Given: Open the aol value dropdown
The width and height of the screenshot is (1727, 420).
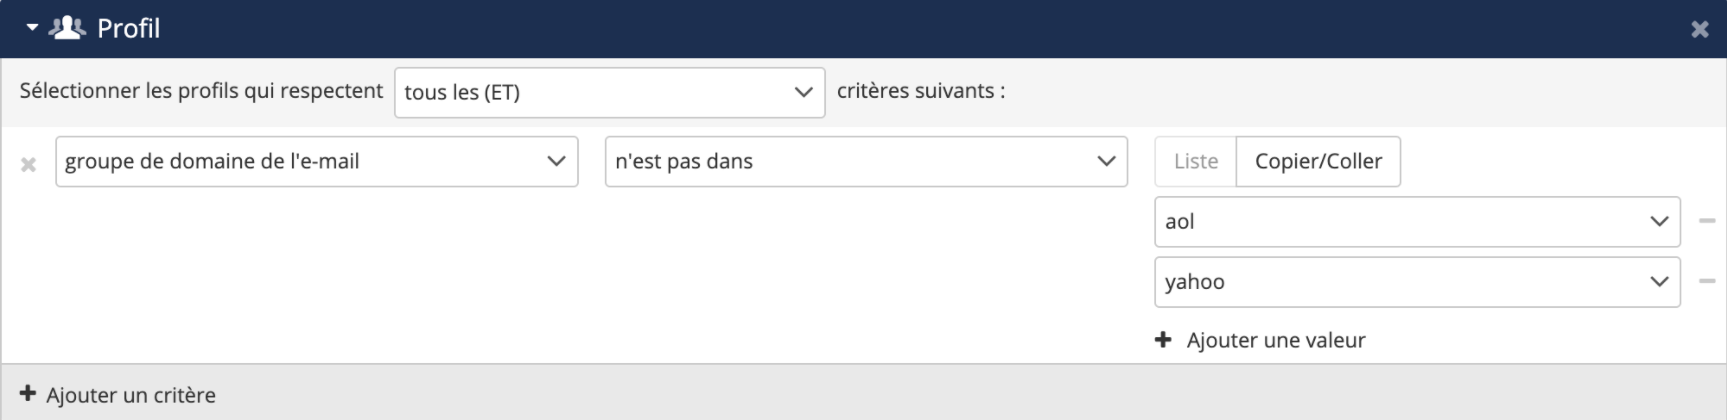Looking at the screenshot, I should tap(1416, 222).
